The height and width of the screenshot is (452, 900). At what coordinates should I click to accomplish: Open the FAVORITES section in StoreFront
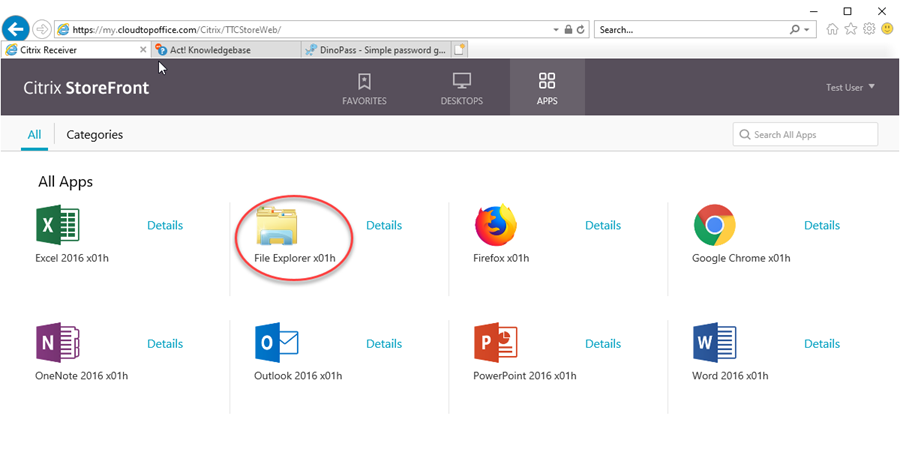click(x=364, y=88)
